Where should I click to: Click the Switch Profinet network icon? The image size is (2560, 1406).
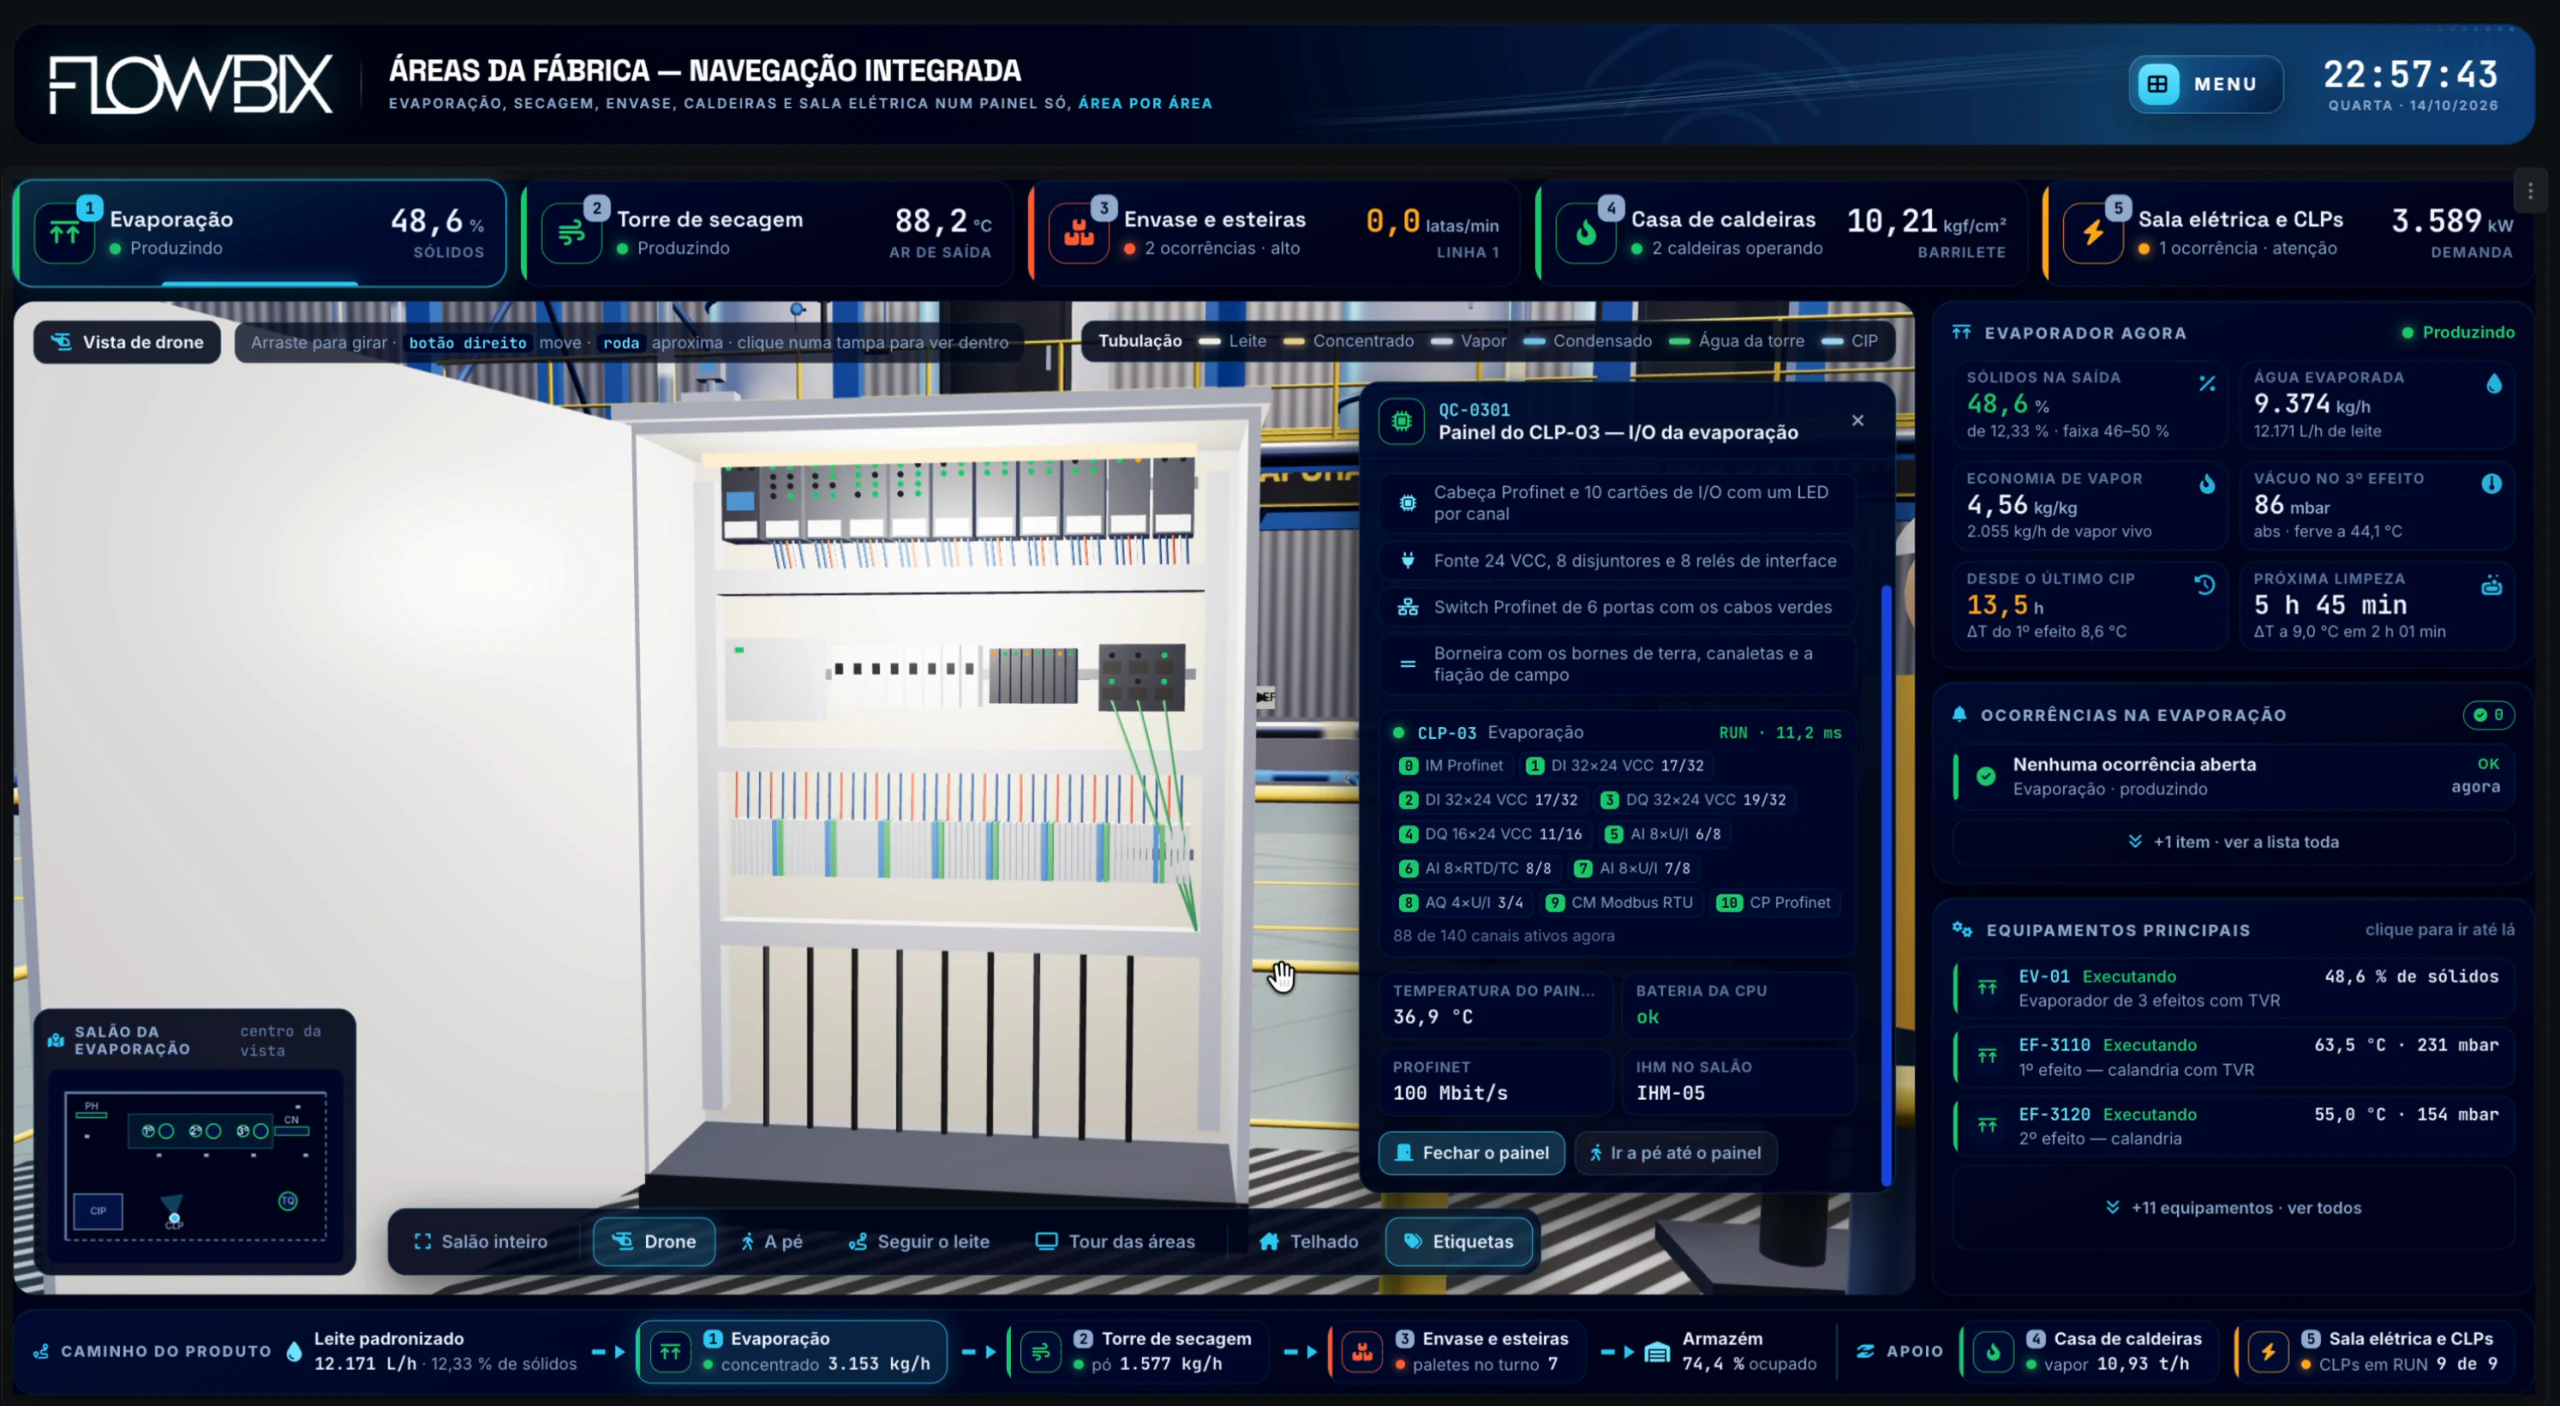tap(1408, 607)
